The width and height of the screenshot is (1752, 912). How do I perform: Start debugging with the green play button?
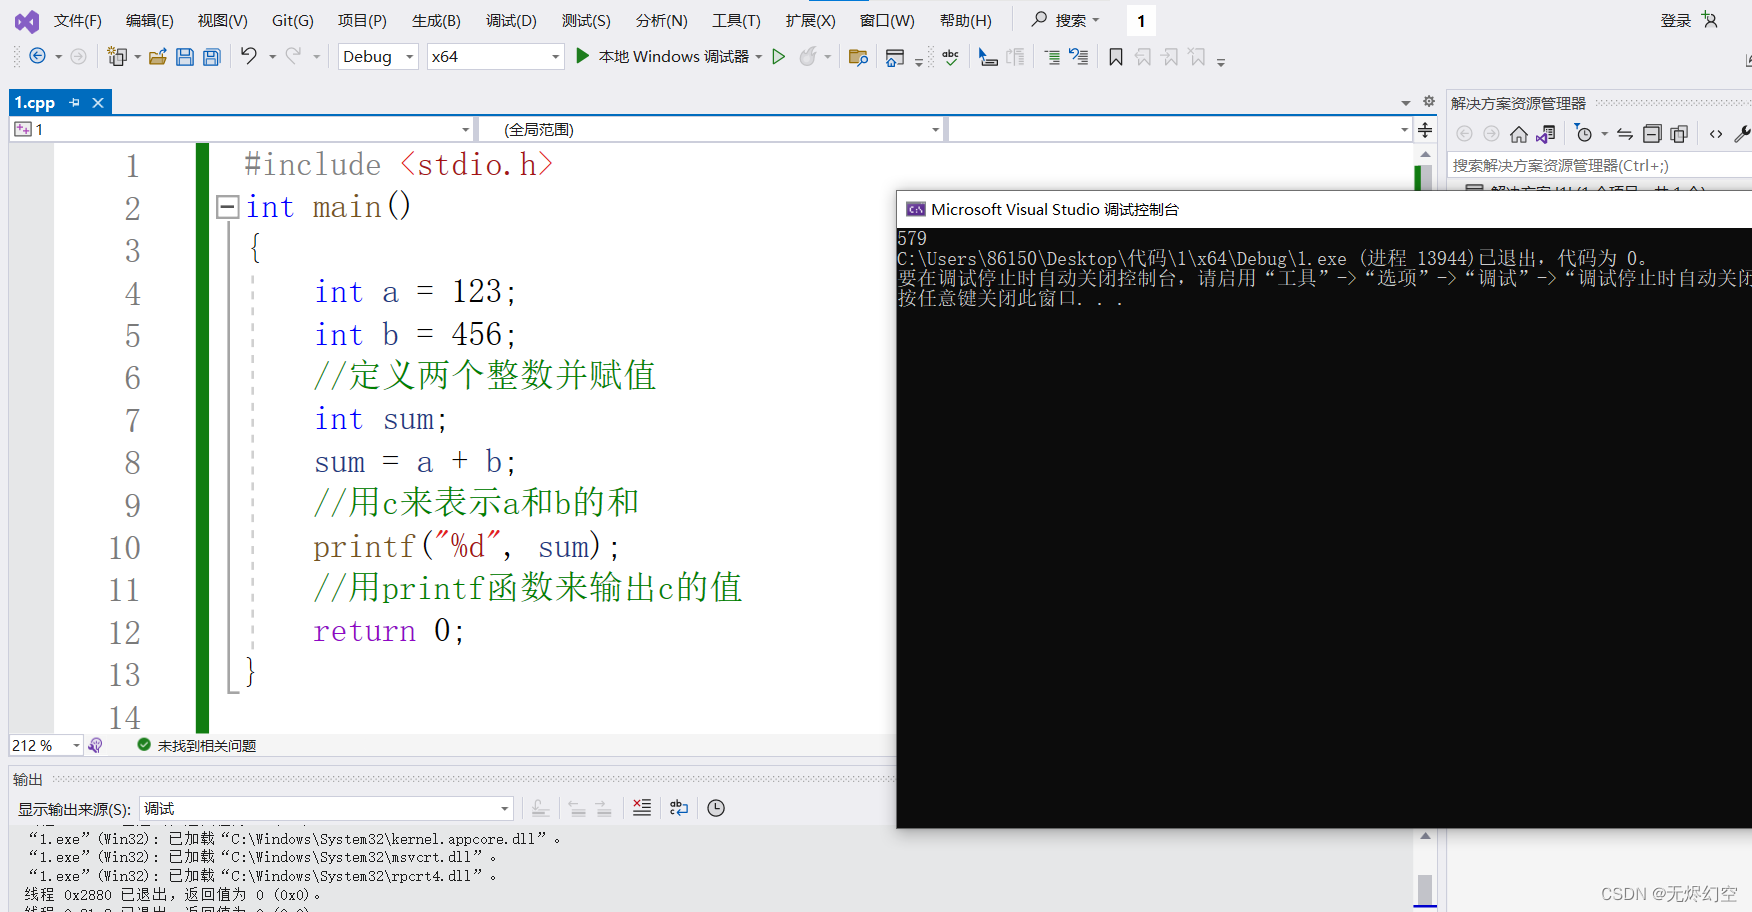coord(582,56)
